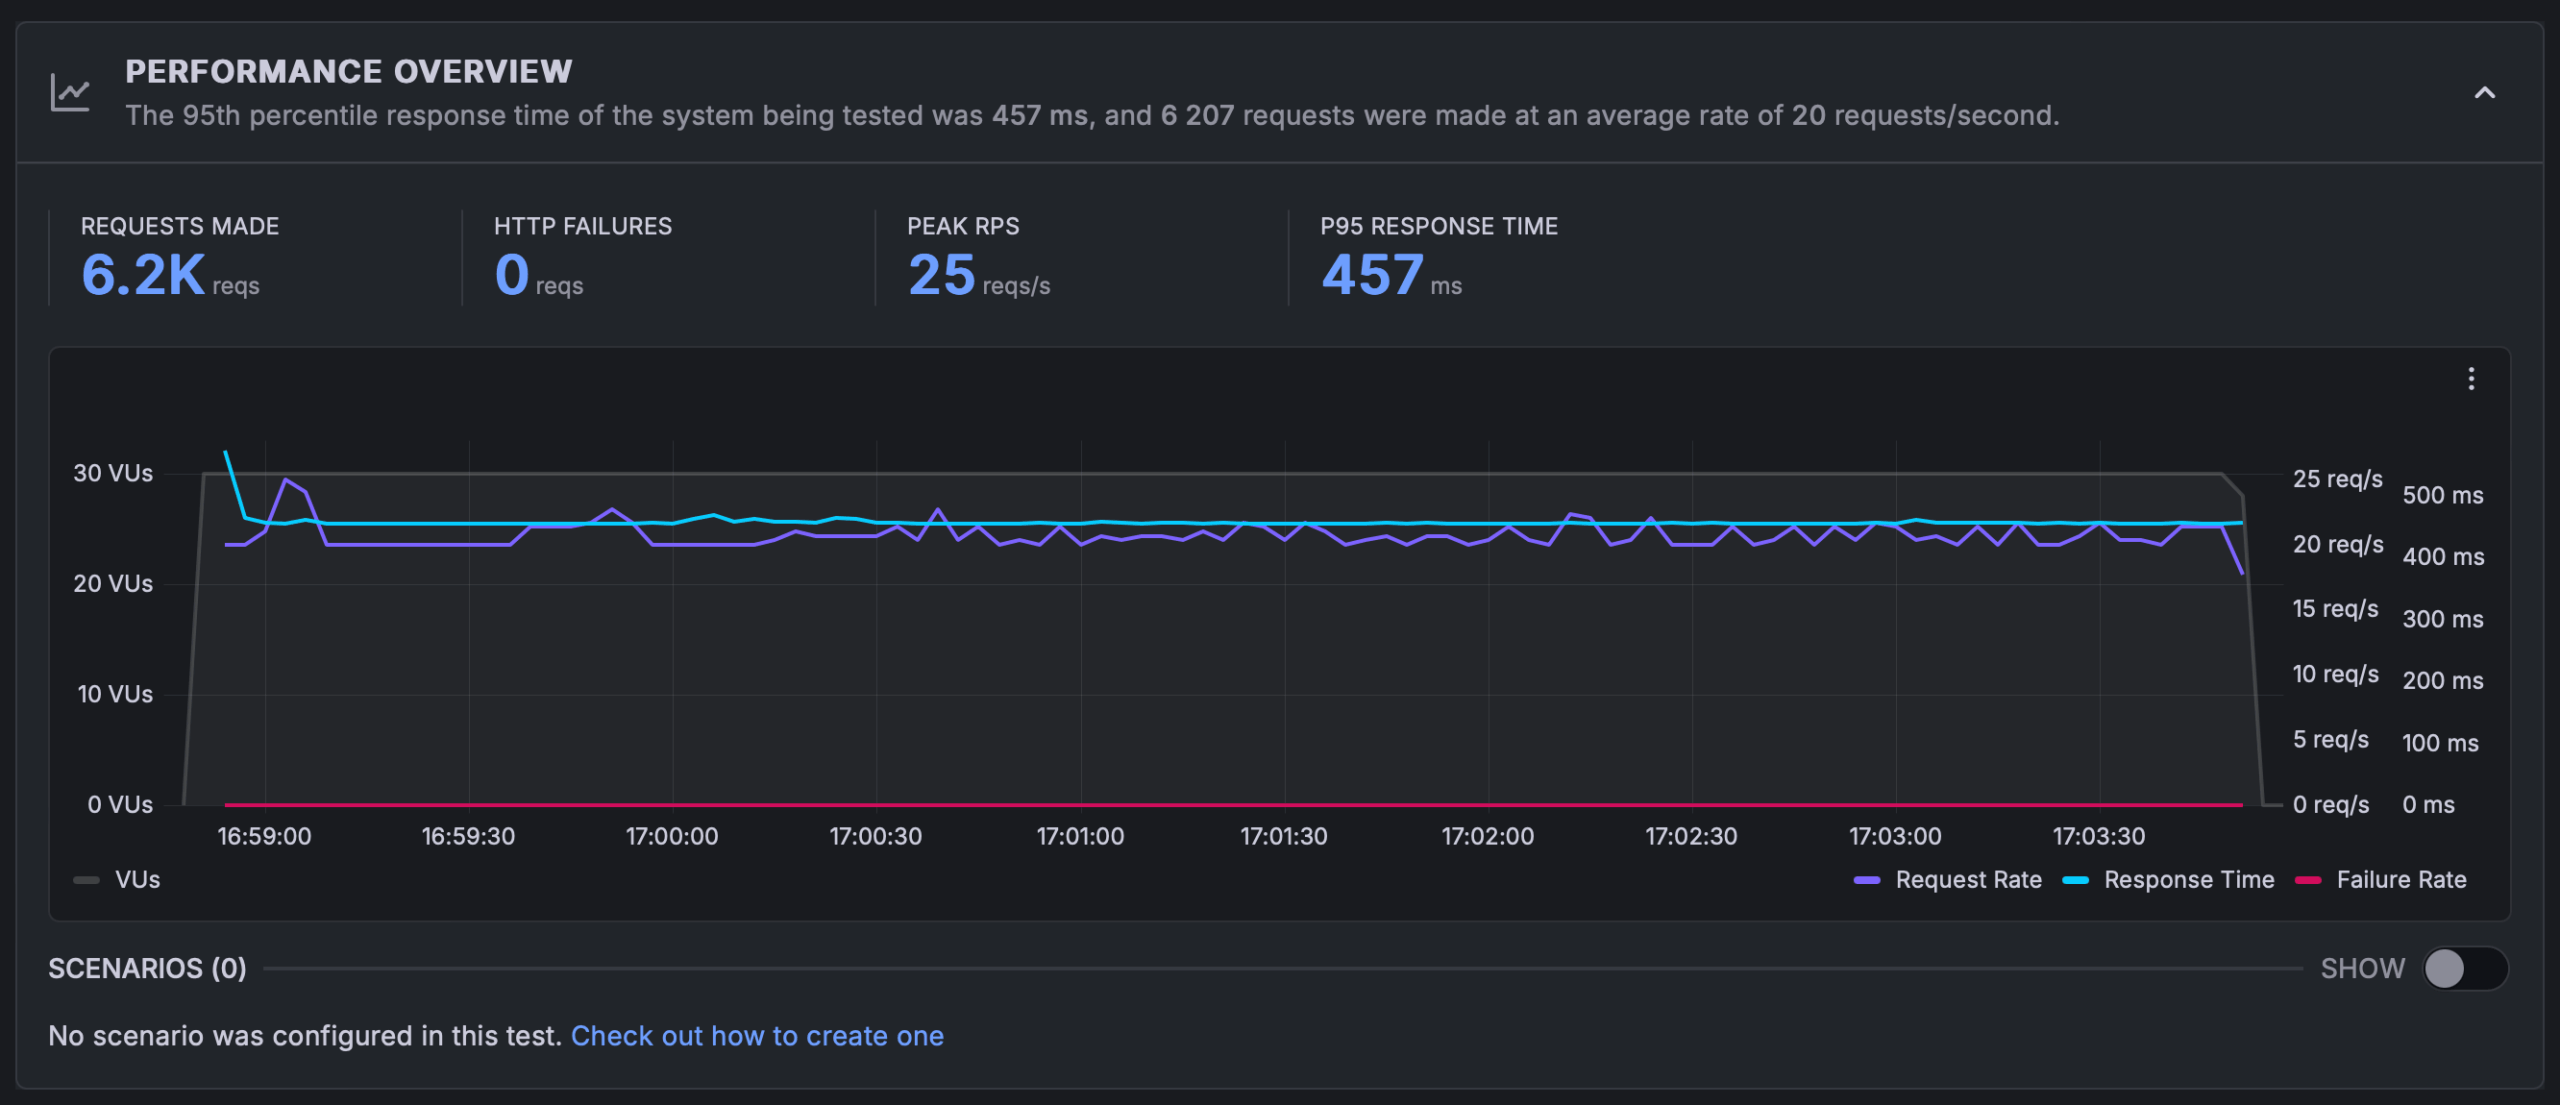
Task: Click the SCENARIOS (0) section header
Action: (146, 968)
